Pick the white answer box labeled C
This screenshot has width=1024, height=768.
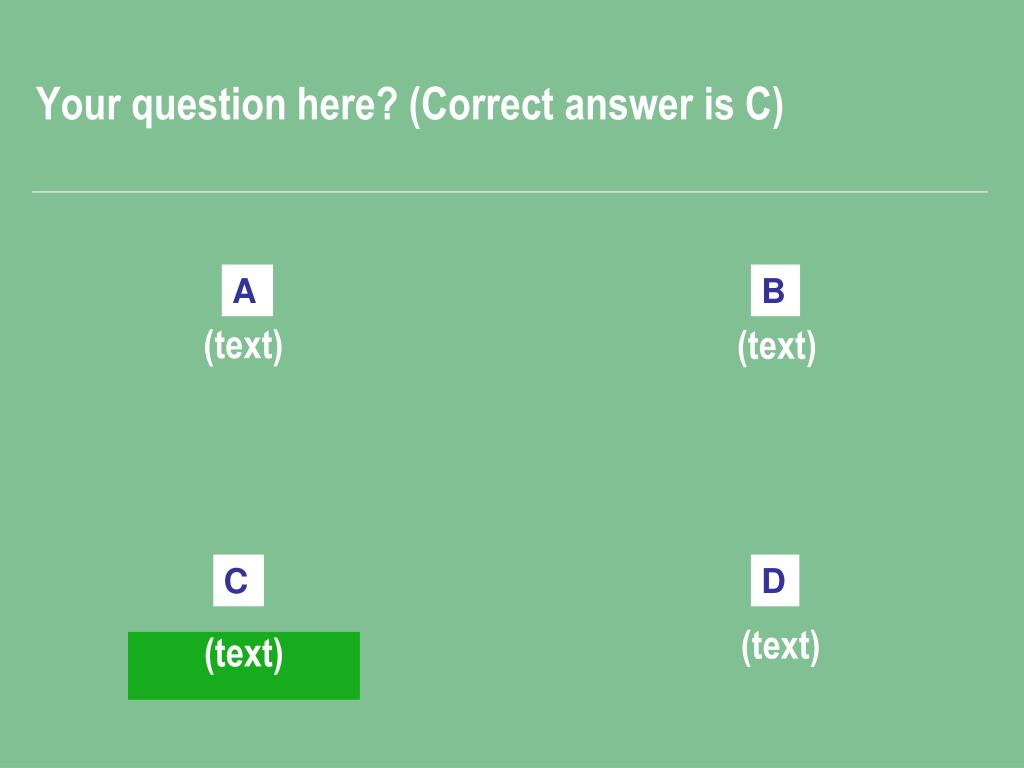click(238, 581)
